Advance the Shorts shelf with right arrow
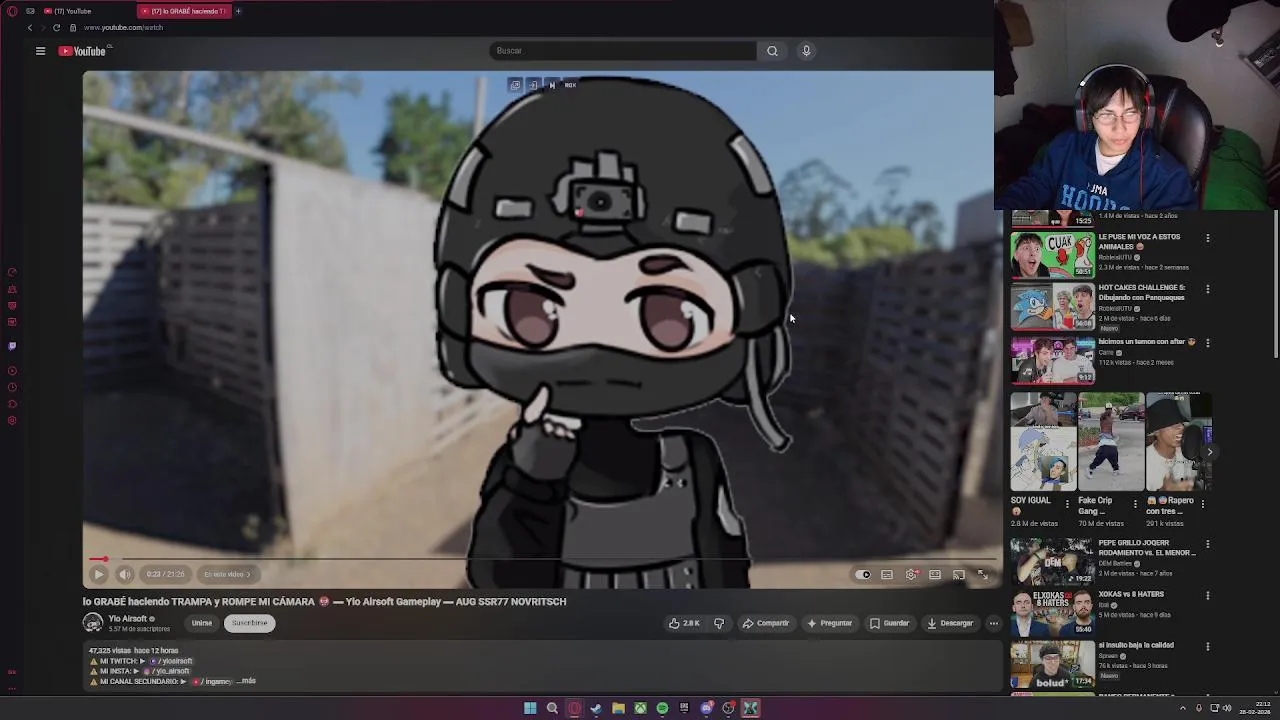 [1209, 452]
